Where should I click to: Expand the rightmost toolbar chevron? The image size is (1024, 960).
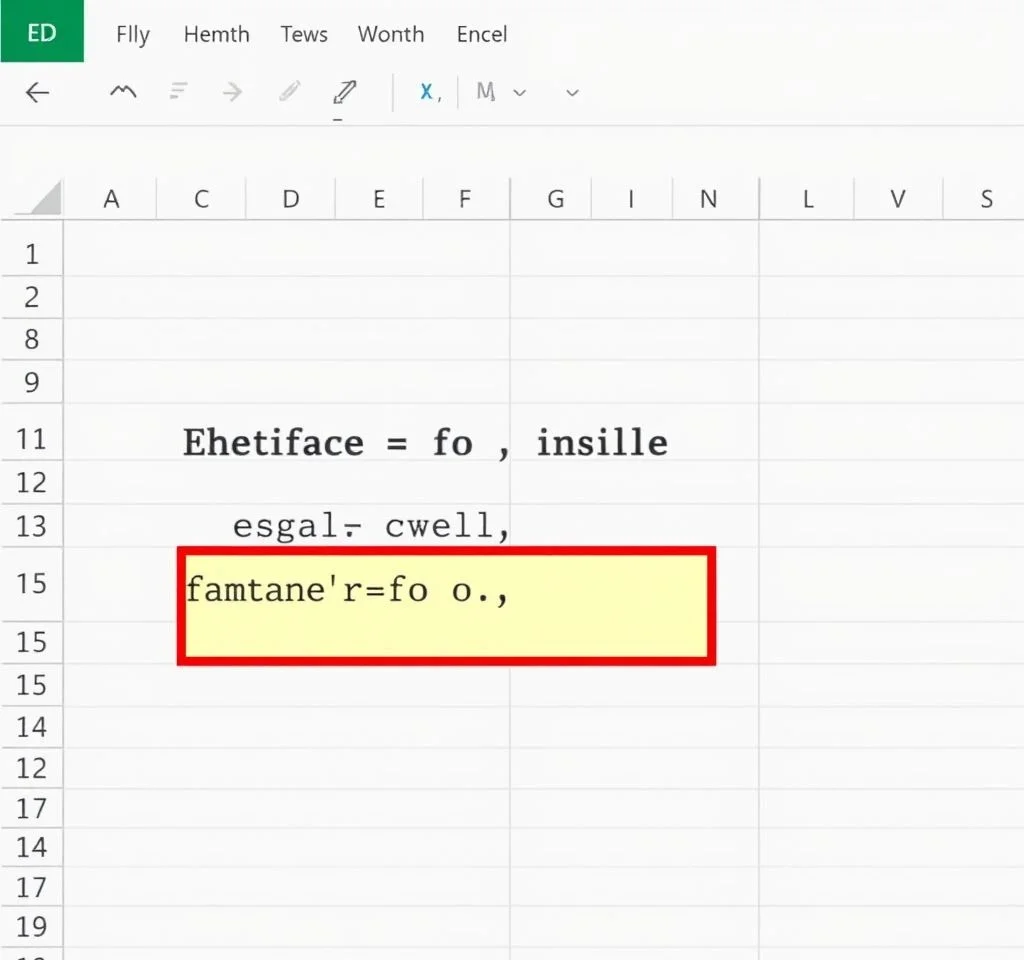[x=572, y=92]
